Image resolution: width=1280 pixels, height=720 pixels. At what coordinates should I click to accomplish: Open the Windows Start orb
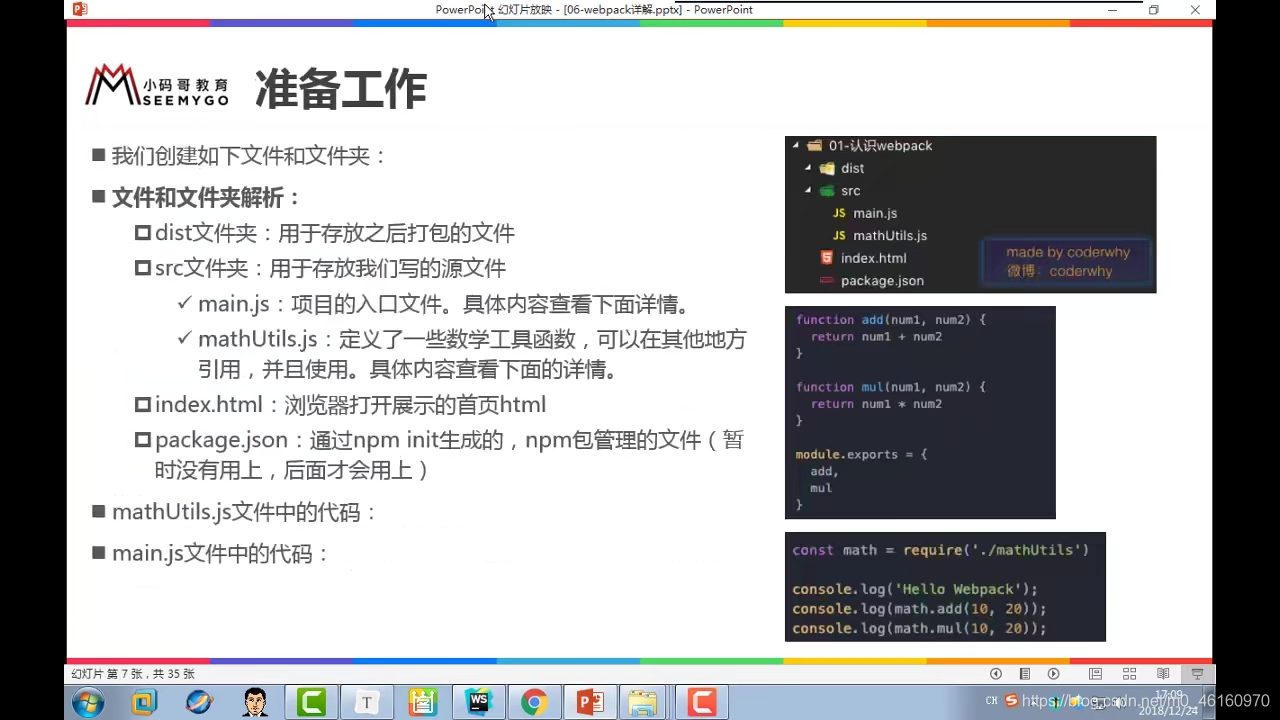point(88,702)
